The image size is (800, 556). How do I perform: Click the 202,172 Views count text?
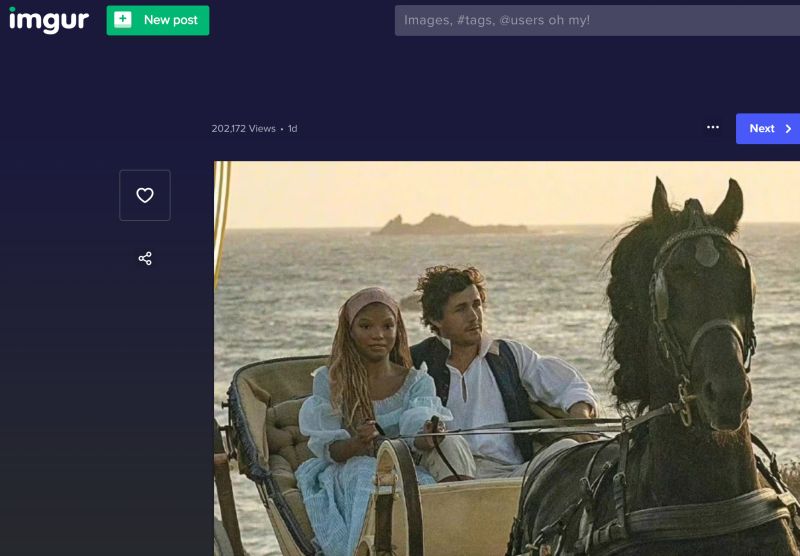pos(243,129)
